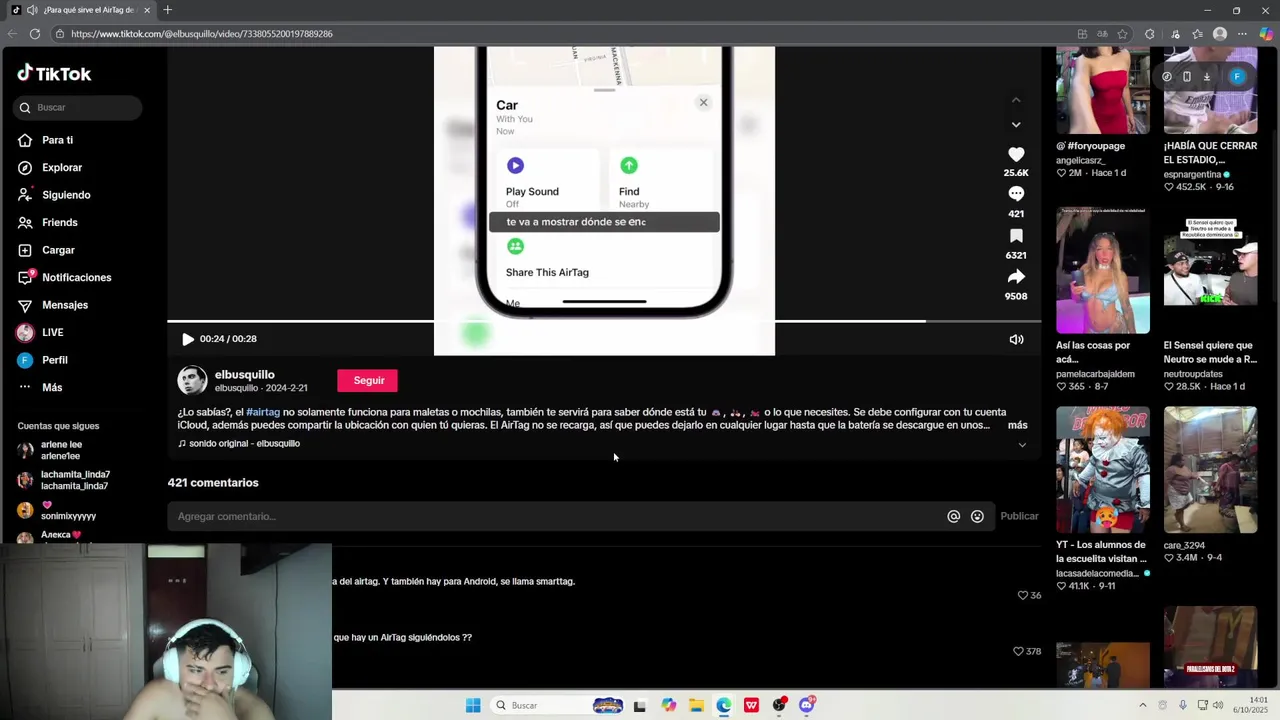
Task: Reload the page in browser toolbar
Action: tap(35, 34)
